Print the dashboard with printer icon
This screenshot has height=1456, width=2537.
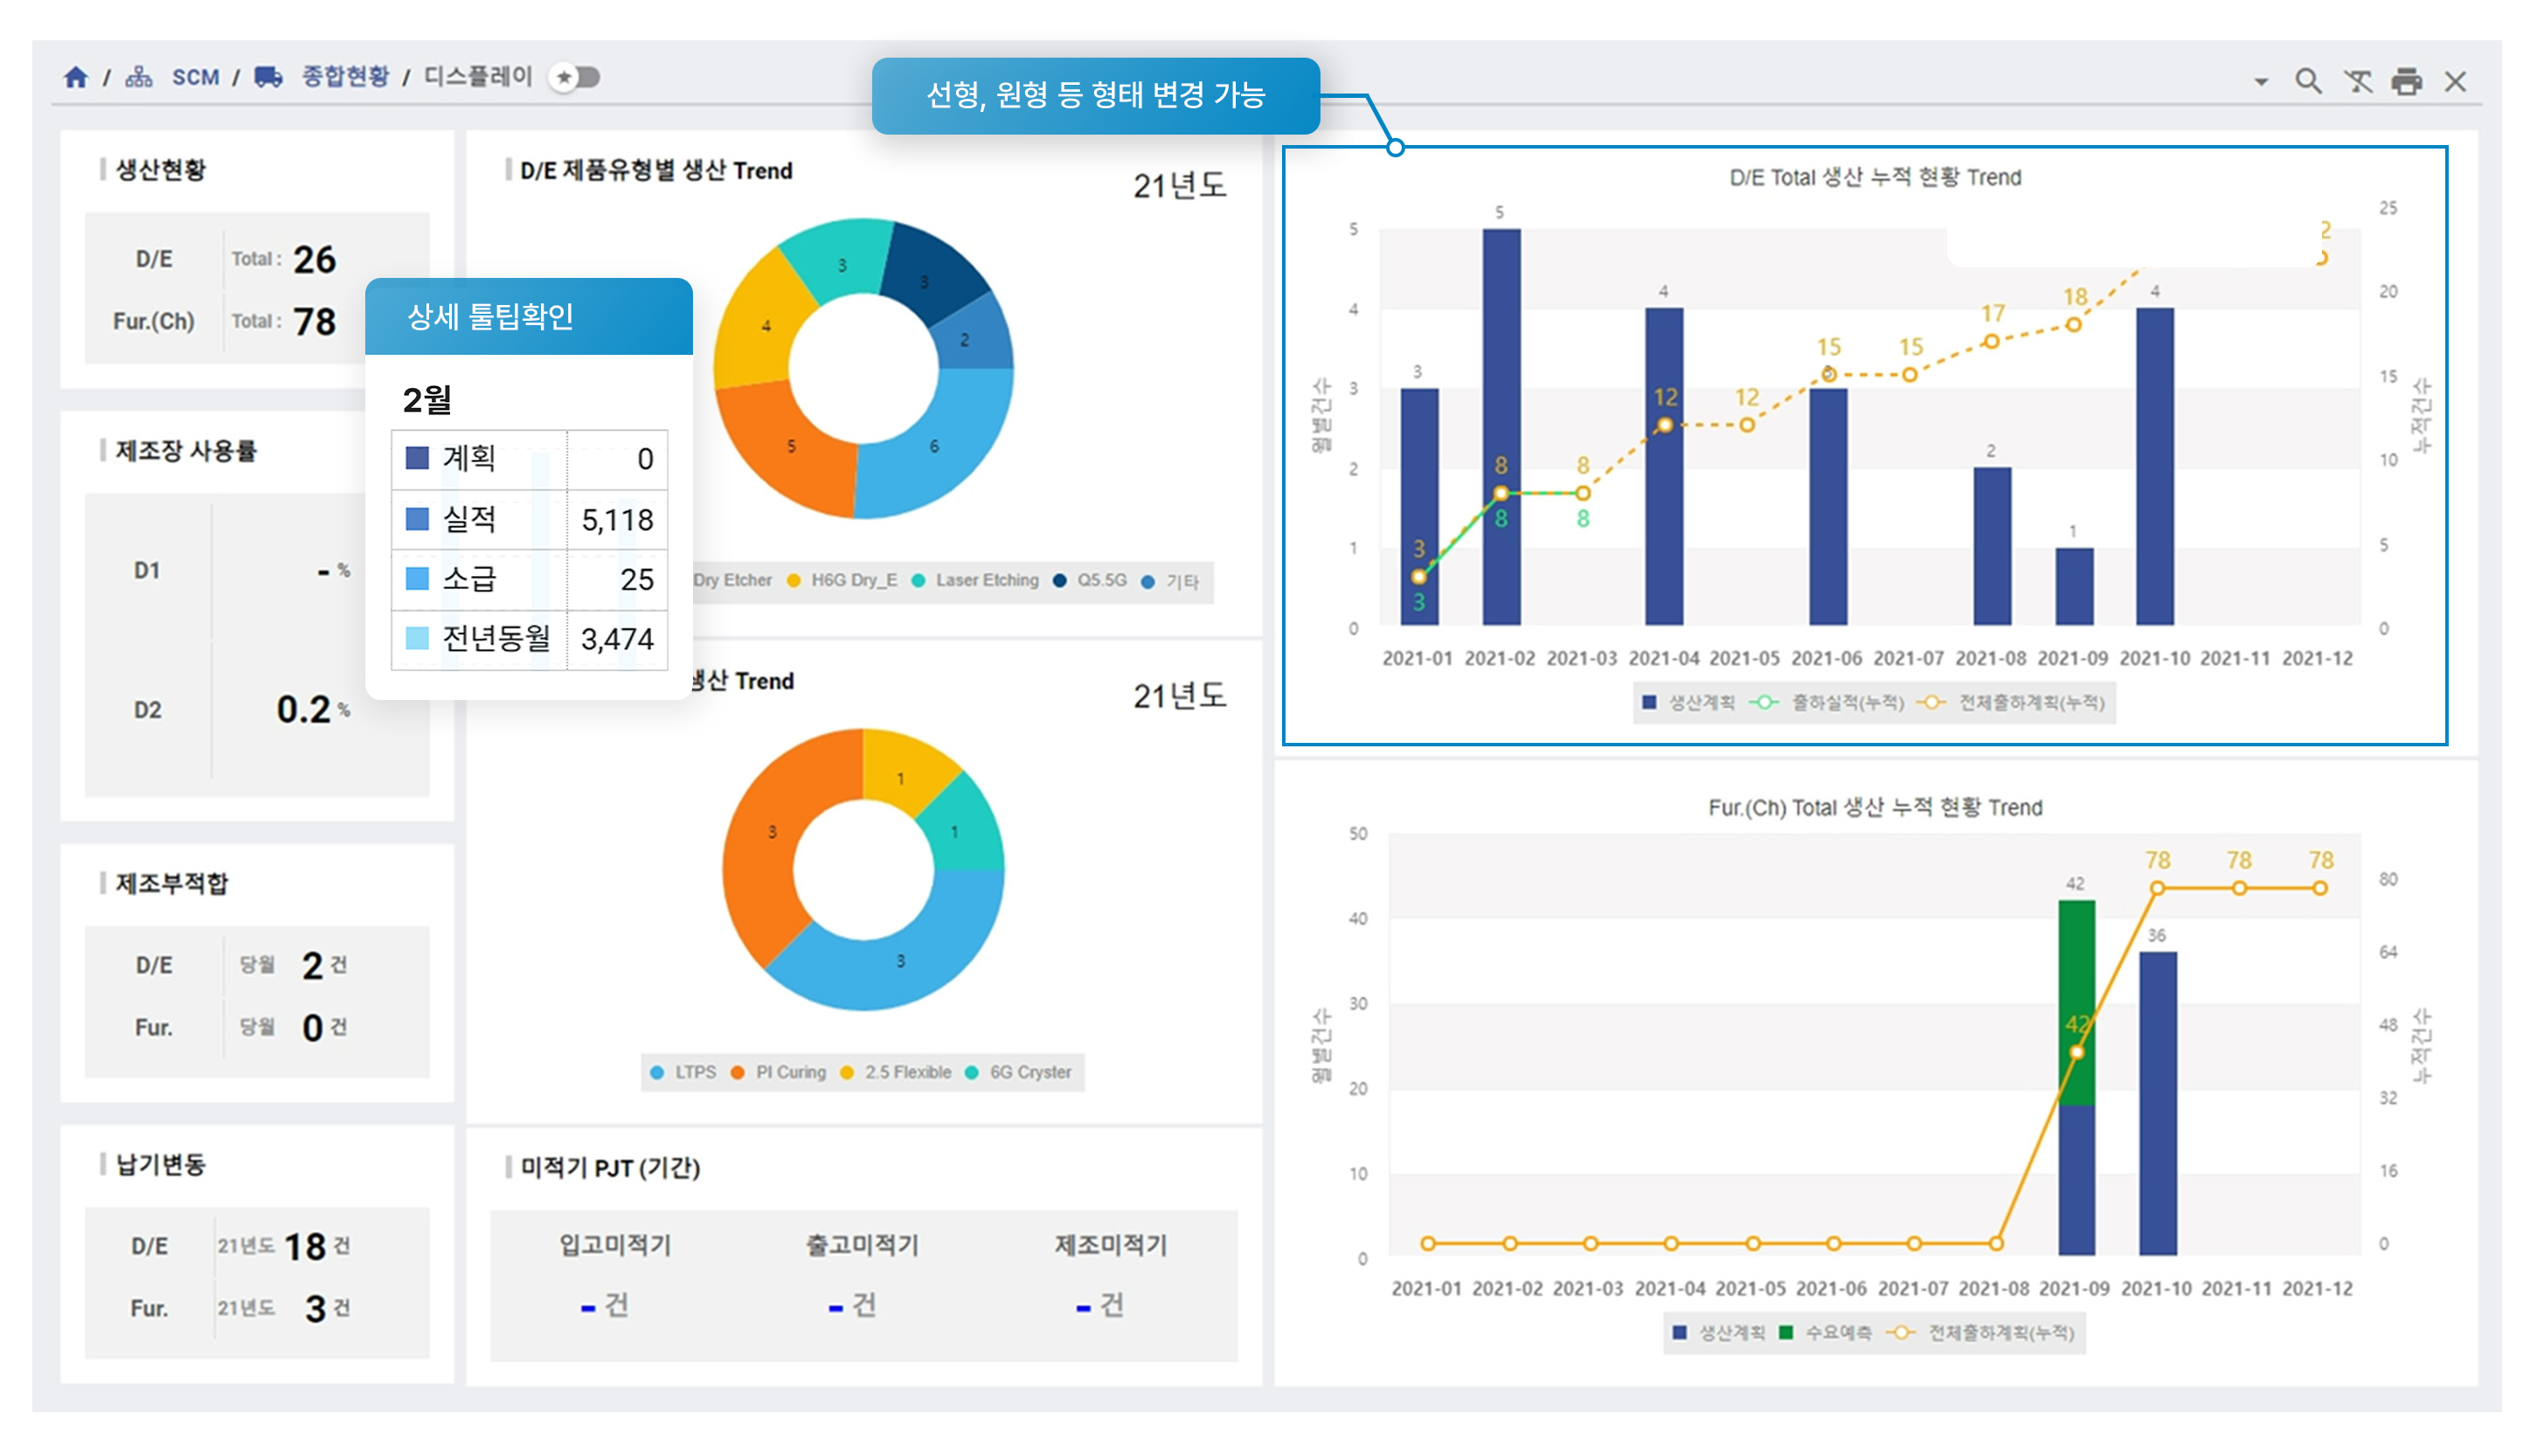click(2405, 81)
